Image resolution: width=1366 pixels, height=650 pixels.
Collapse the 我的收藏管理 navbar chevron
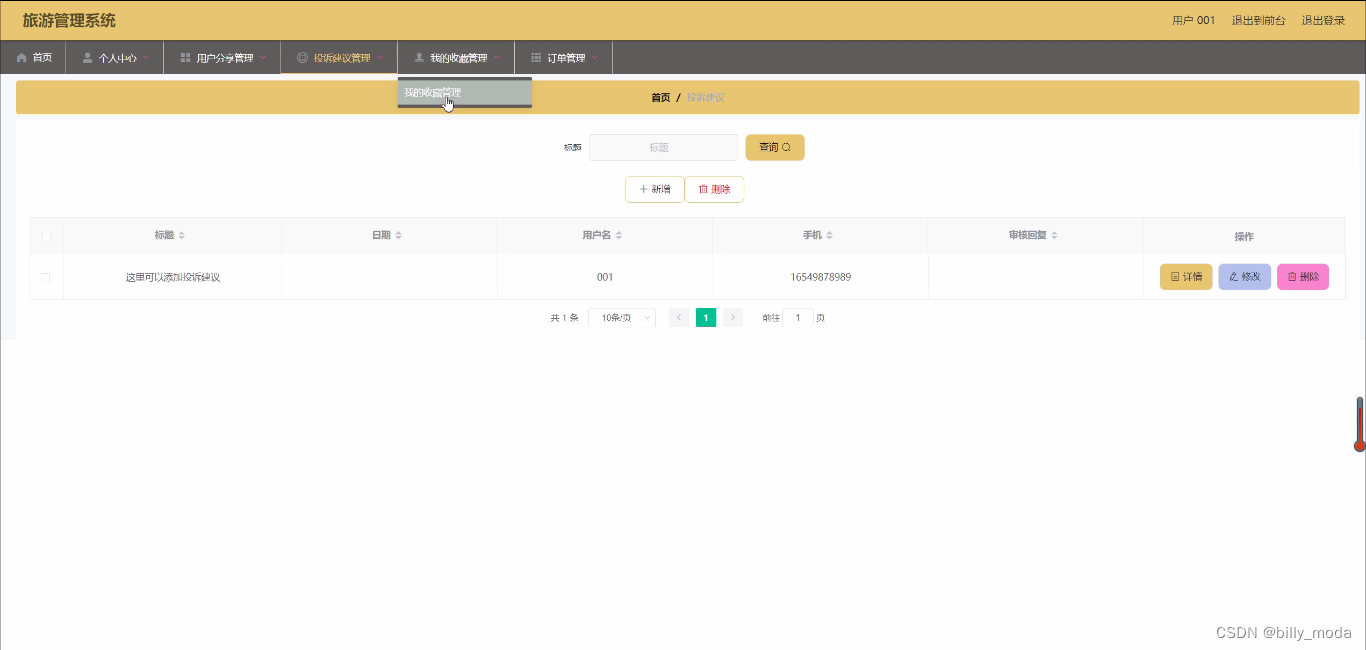pyautogui.click(x=497, y=58)
